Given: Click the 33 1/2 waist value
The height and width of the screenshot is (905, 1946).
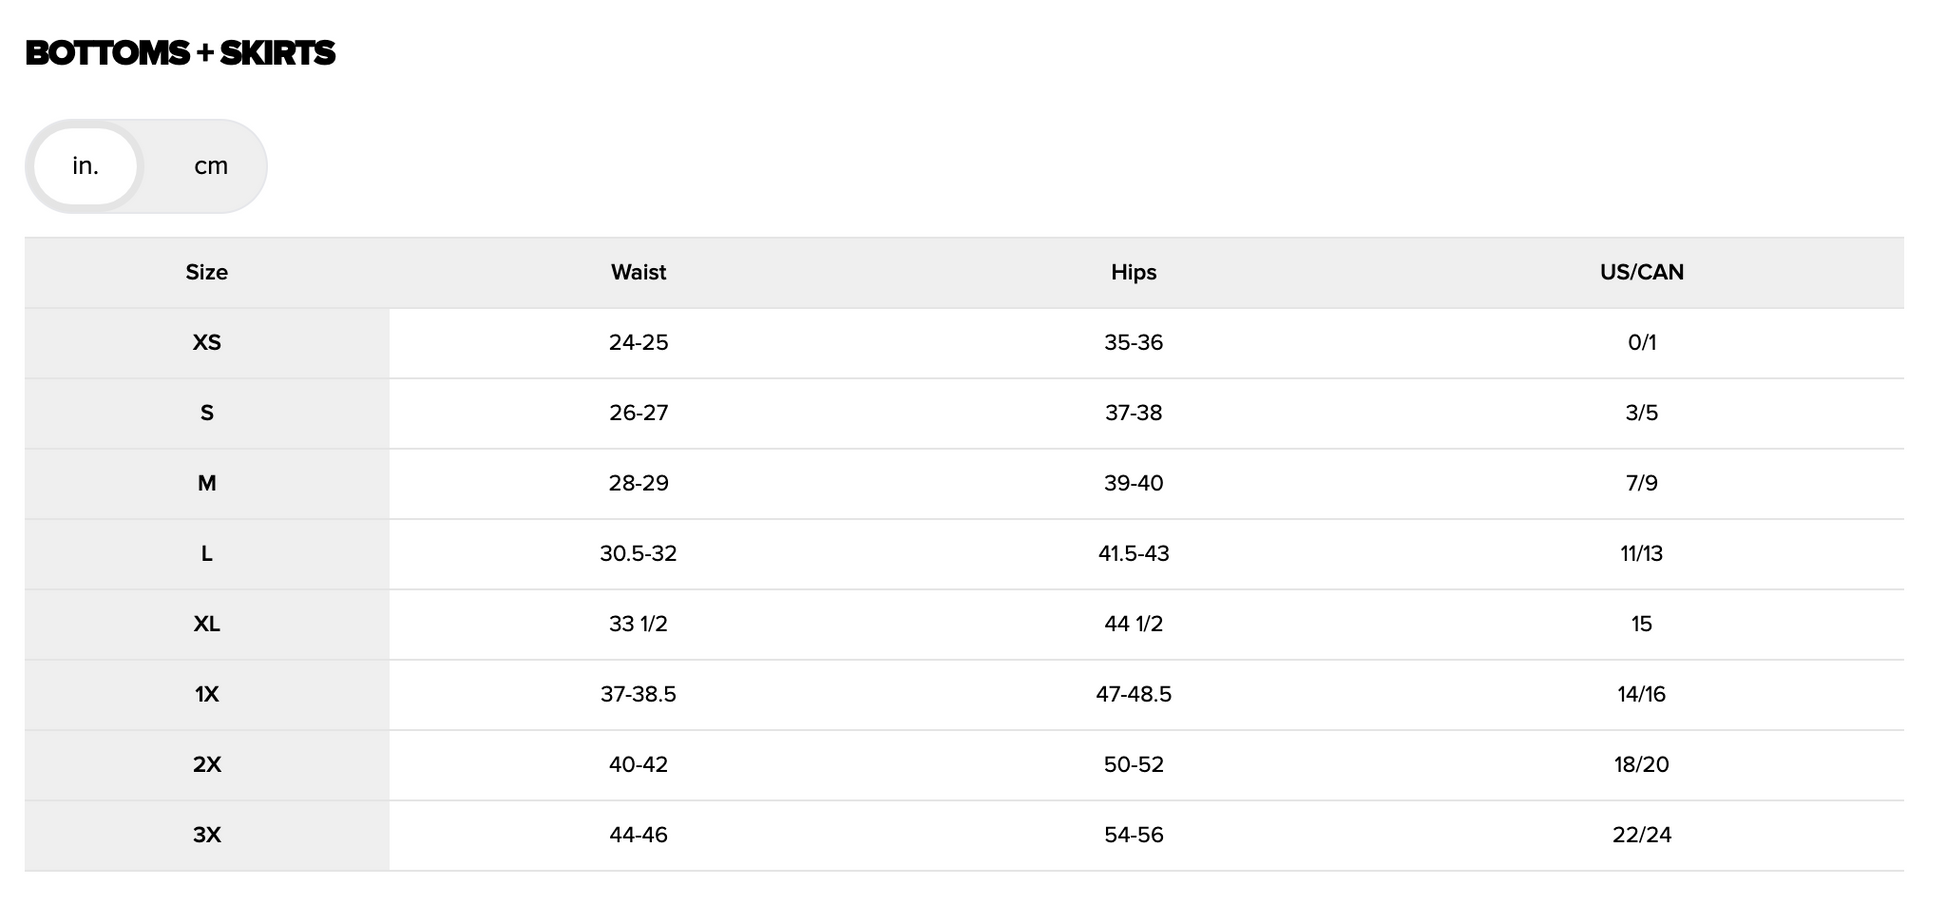Looking at the screenshot, I should (x=638, y=624).
